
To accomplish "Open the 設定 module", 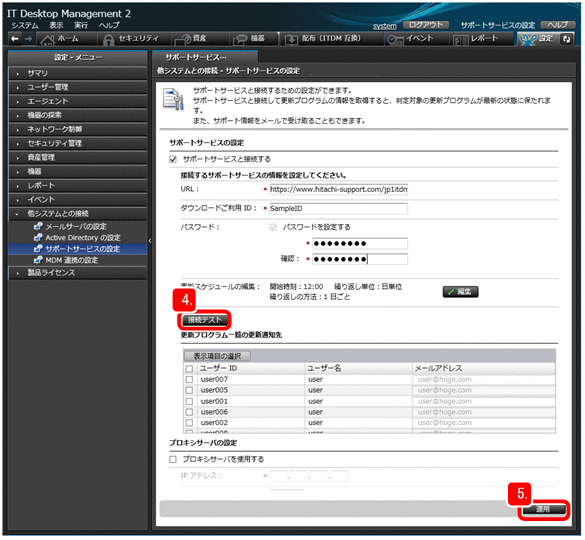I will [x=538, y=38].
